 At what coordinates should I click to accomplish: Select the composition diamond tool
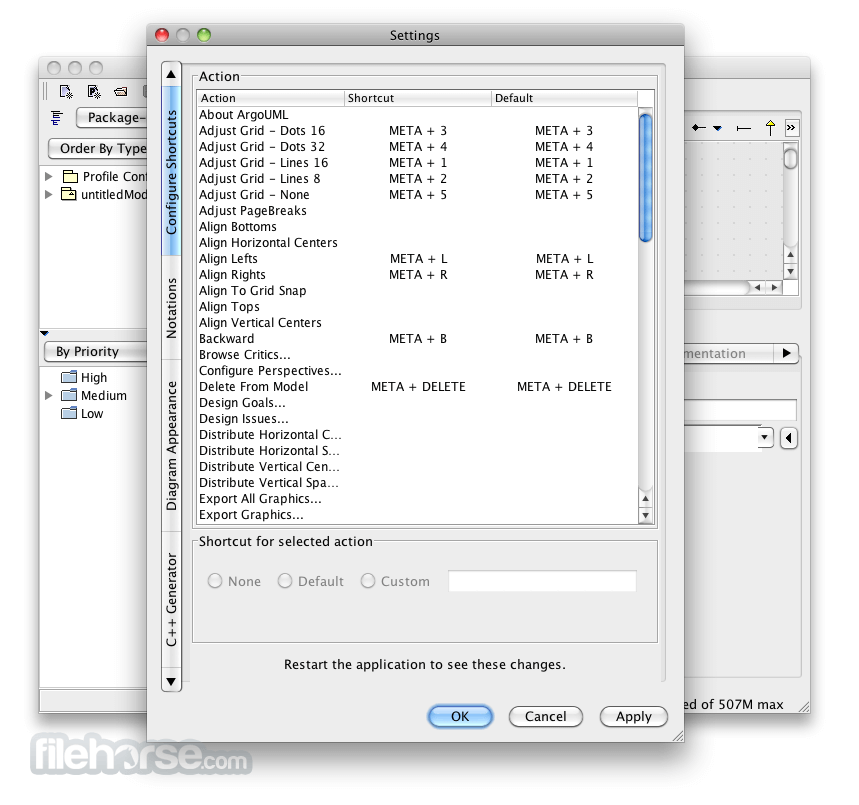[698, 127]
